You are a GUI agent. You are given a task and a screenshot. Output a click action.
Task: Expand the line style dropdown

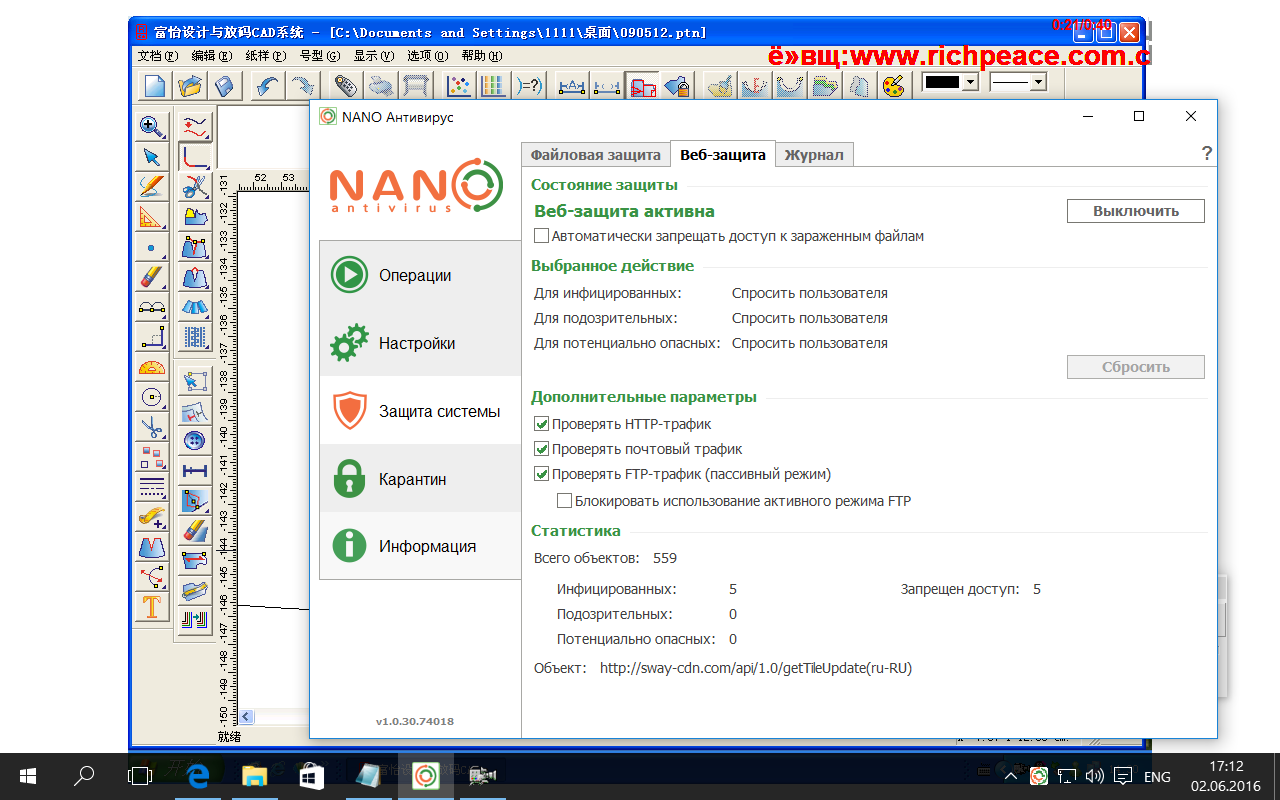(1037, 83)
